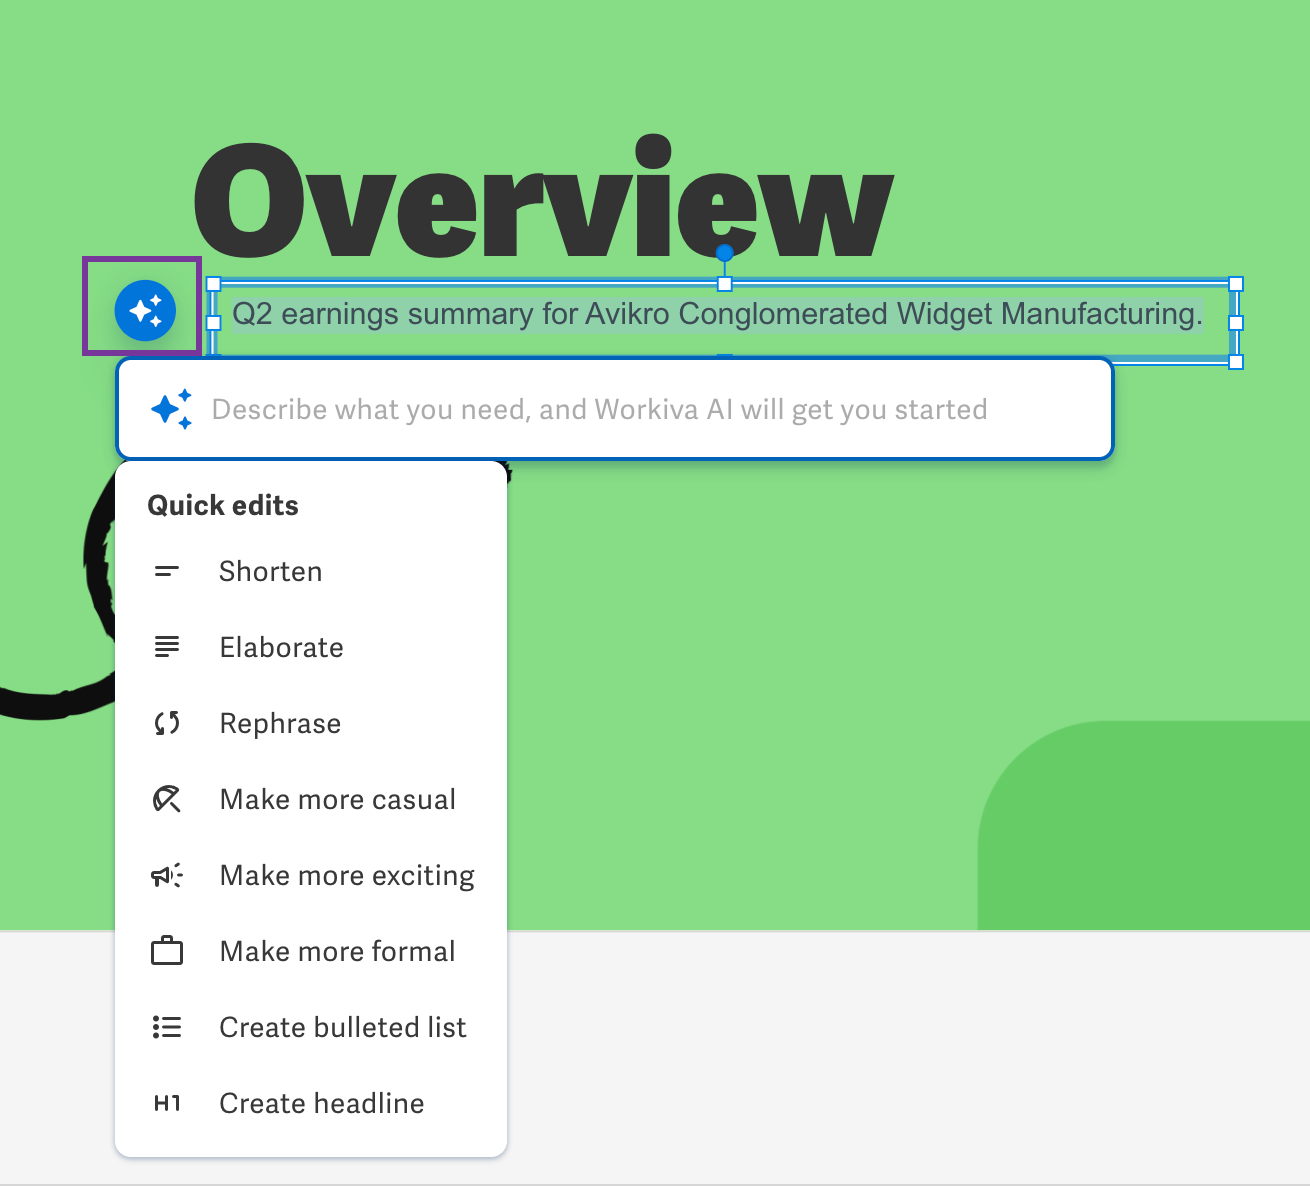Click the right-middle resize handle of the text box

[1236, 323]
